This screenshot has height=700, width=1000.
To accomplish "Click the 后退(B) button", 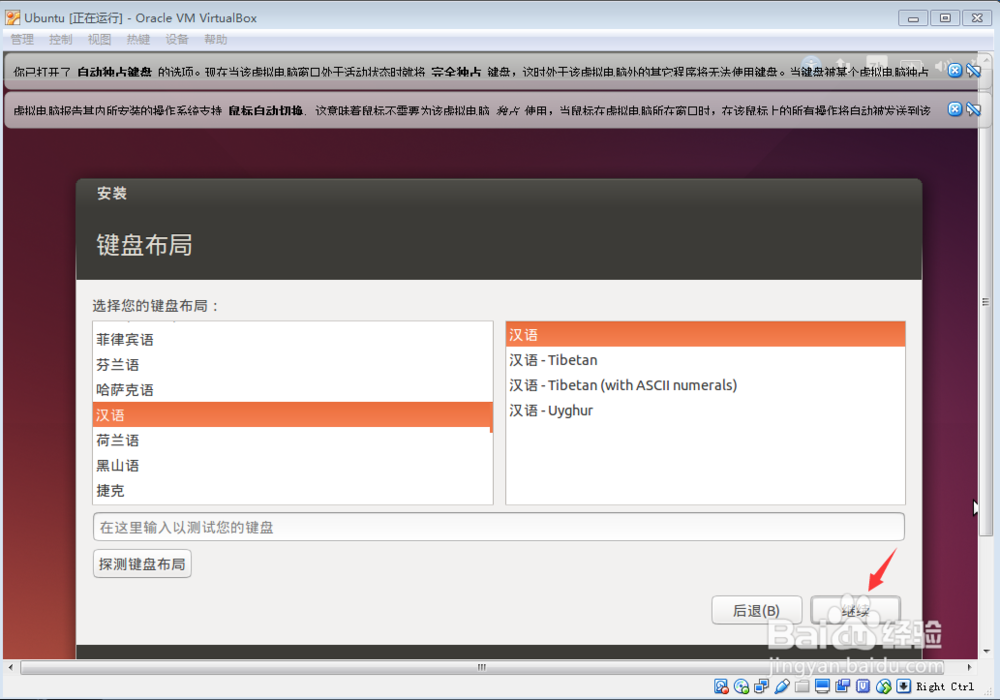I will tap(757, 610).
